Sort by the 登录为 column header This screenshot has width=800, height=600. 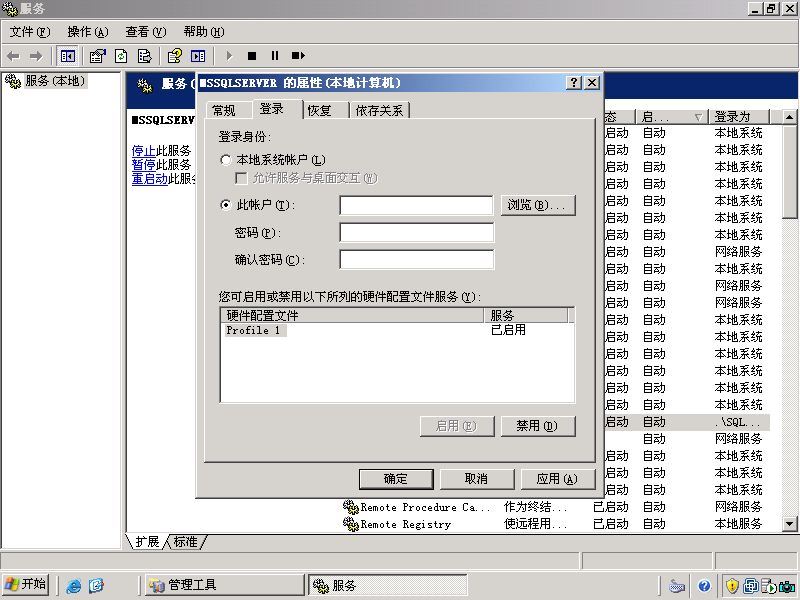coord(738,117)
